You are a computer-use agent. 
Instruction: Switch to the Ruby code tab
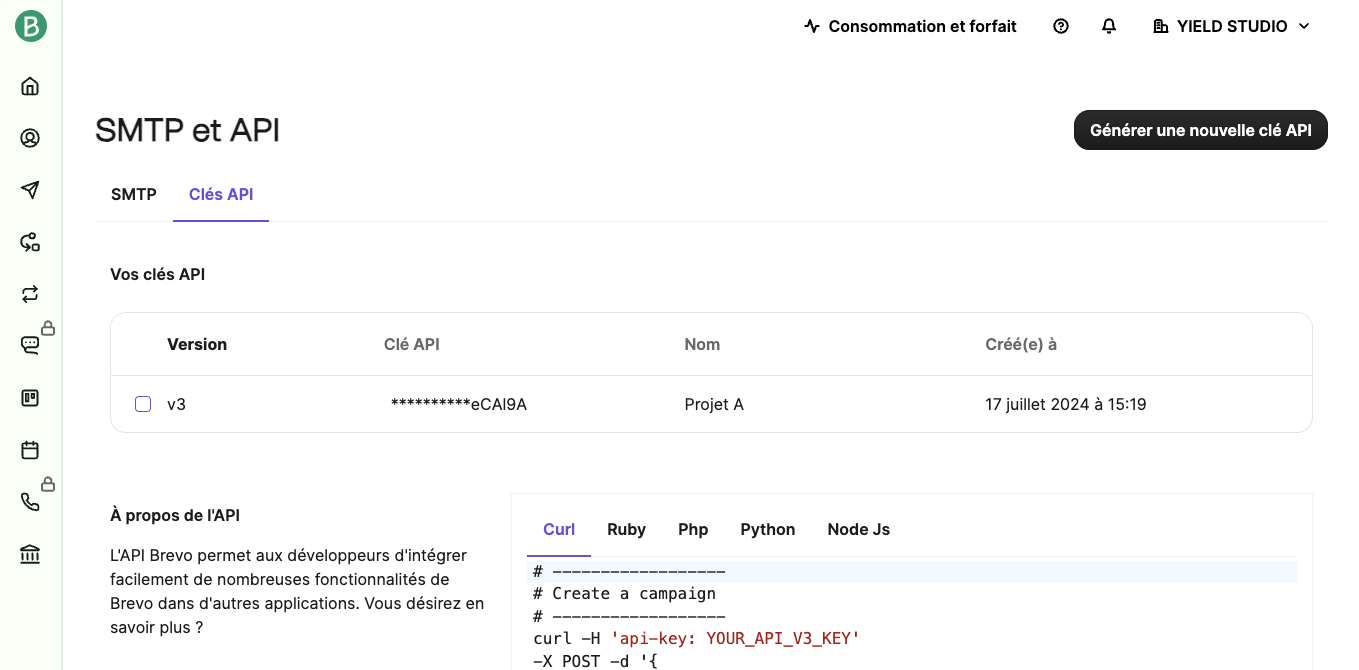627,529
